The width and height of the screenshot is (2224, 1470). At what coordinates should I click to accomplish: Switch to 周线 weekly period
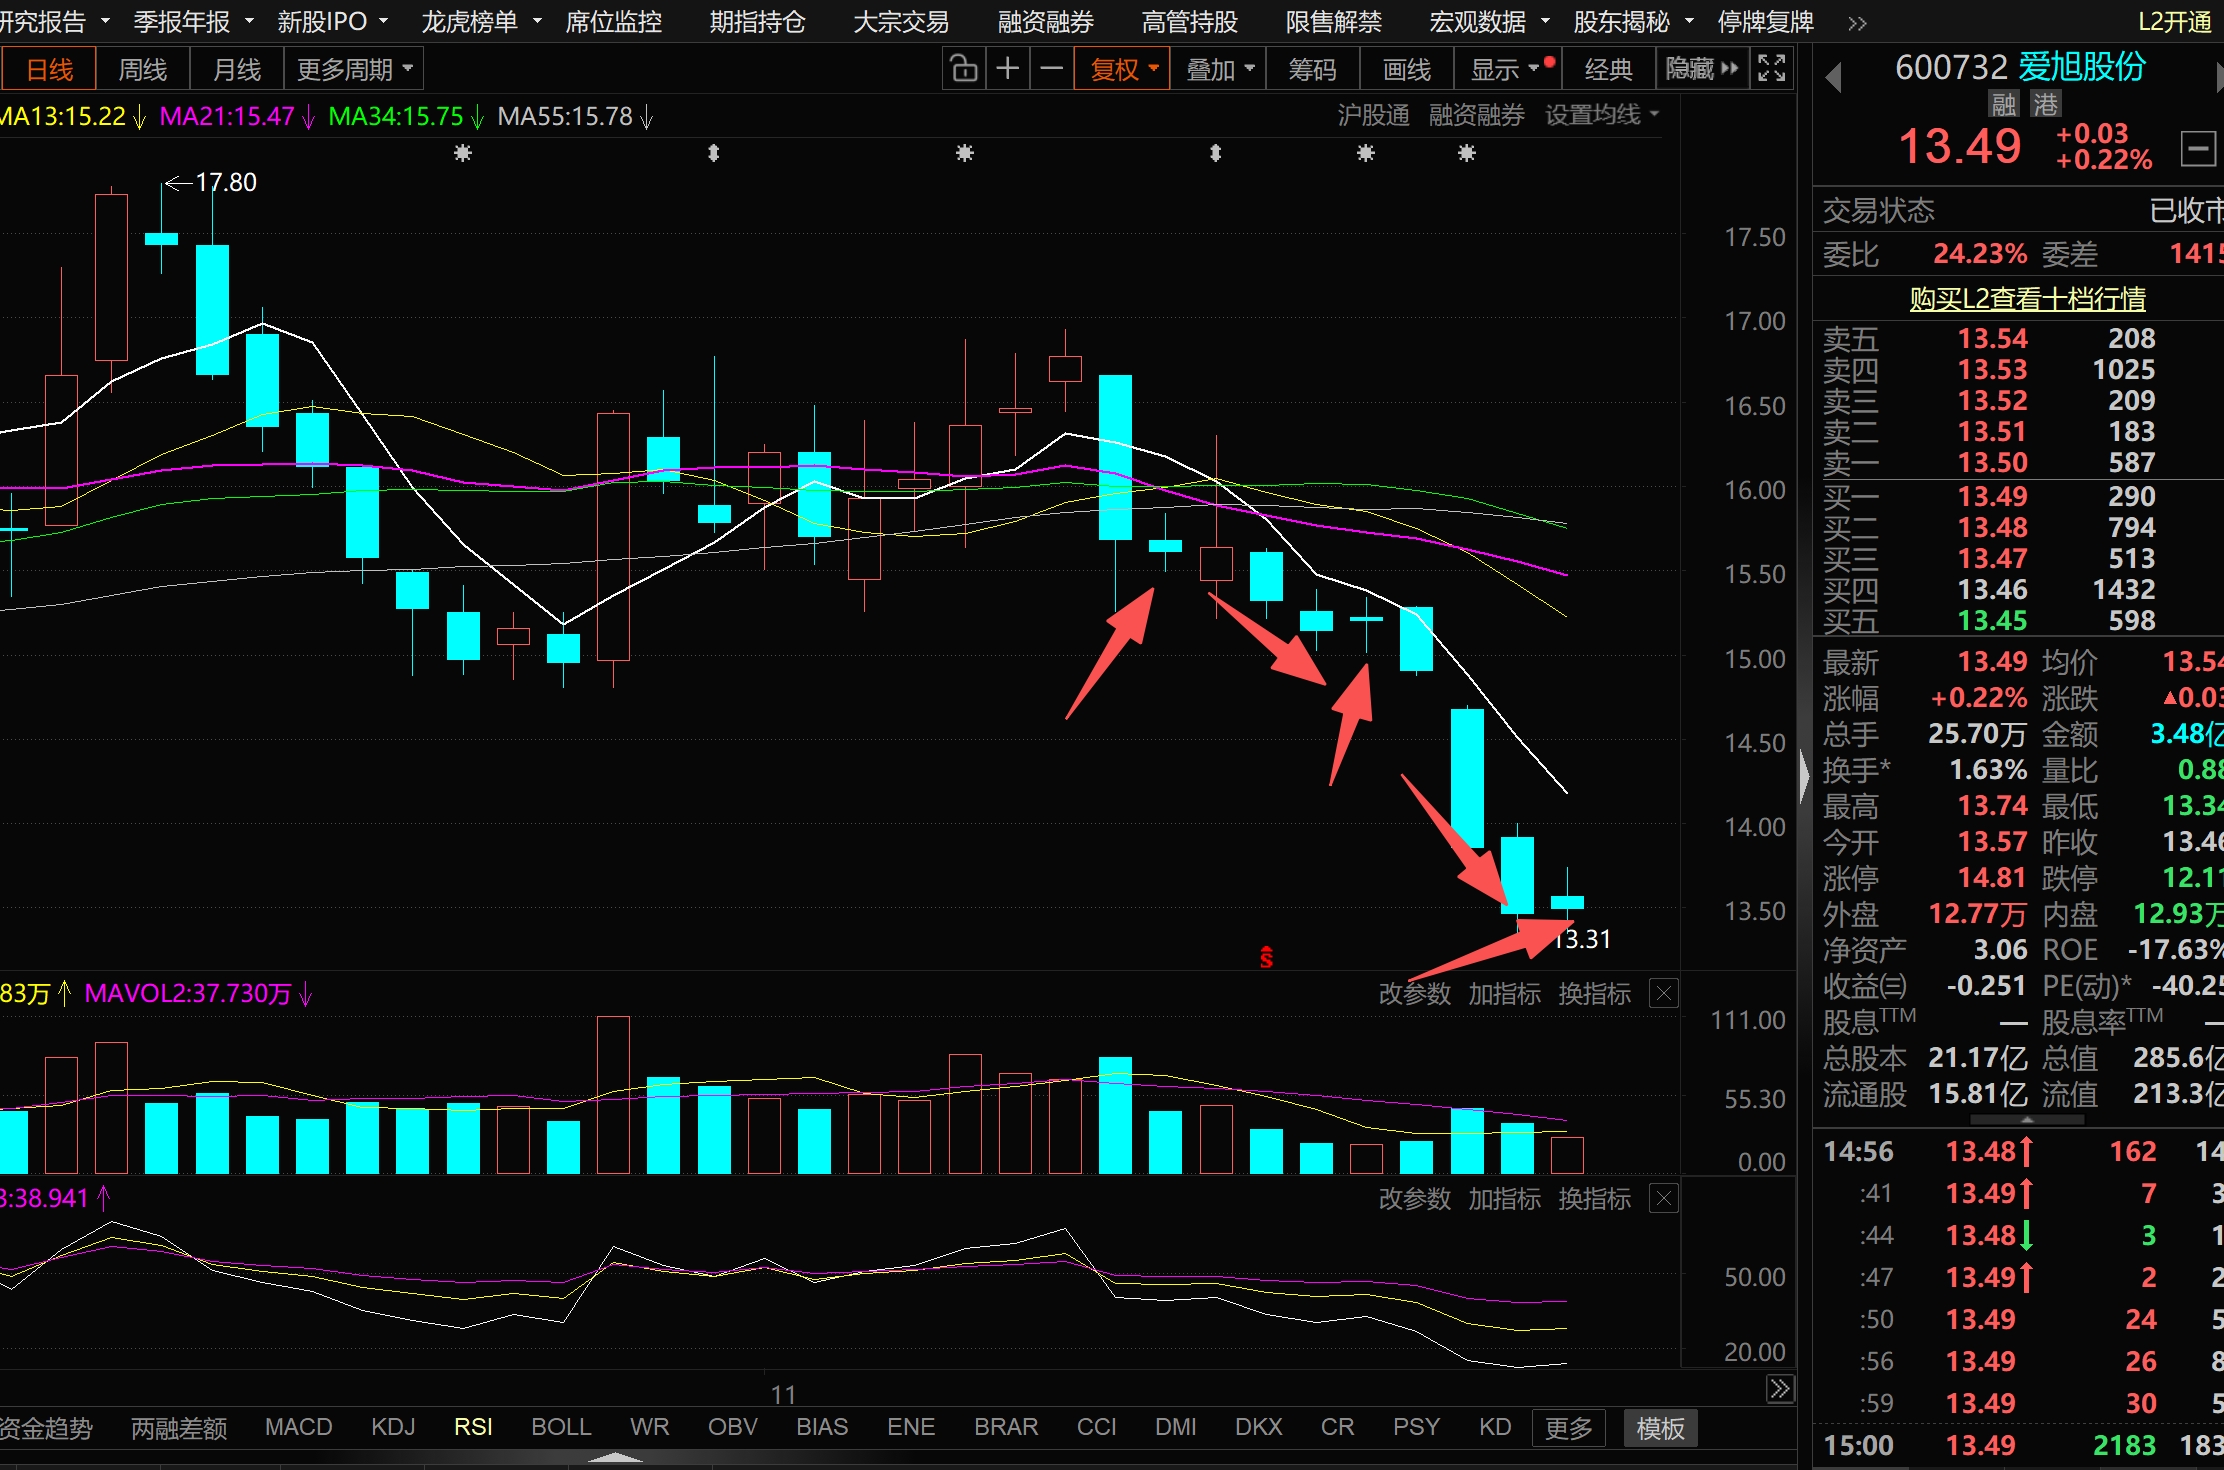coord(142,69)
